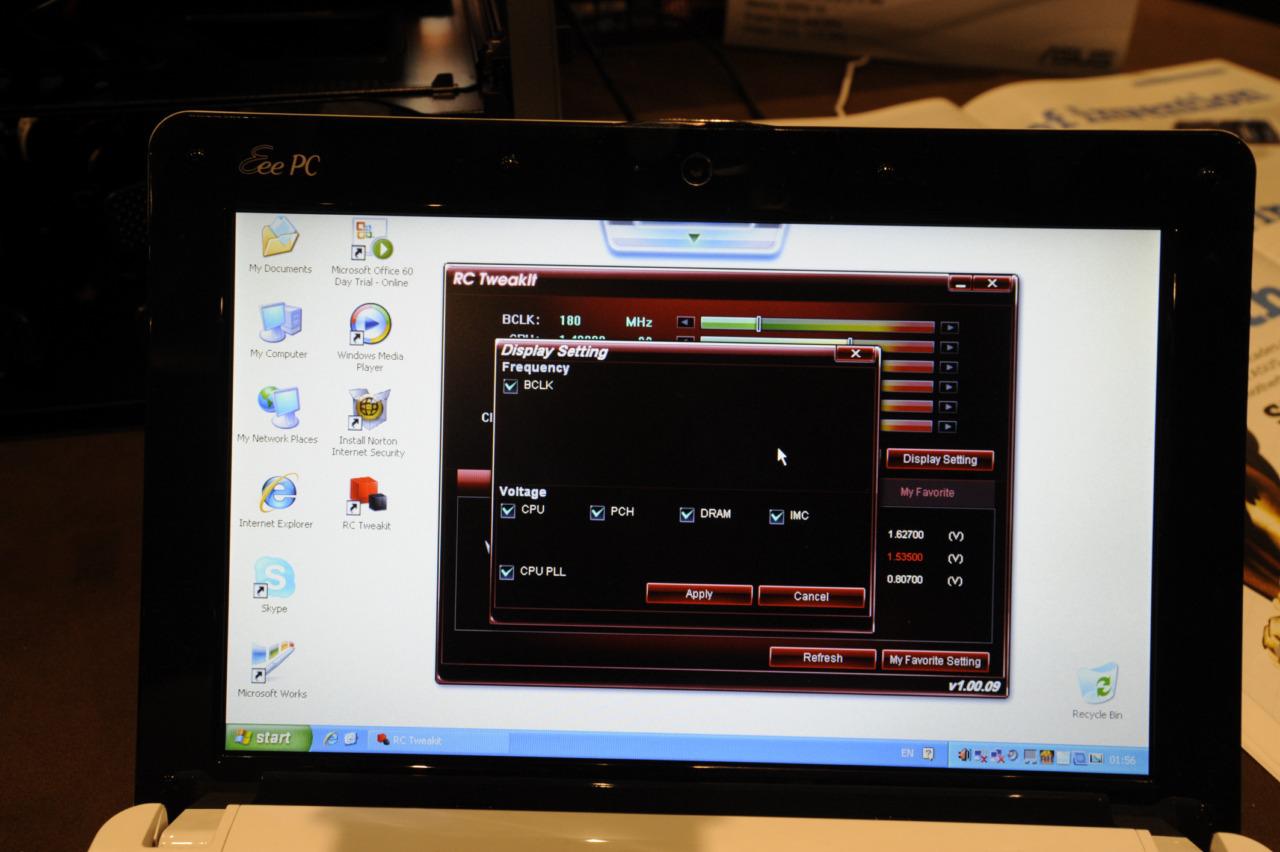Click the BCLK frequency slider handle
1280x852 pixels.
759,324
